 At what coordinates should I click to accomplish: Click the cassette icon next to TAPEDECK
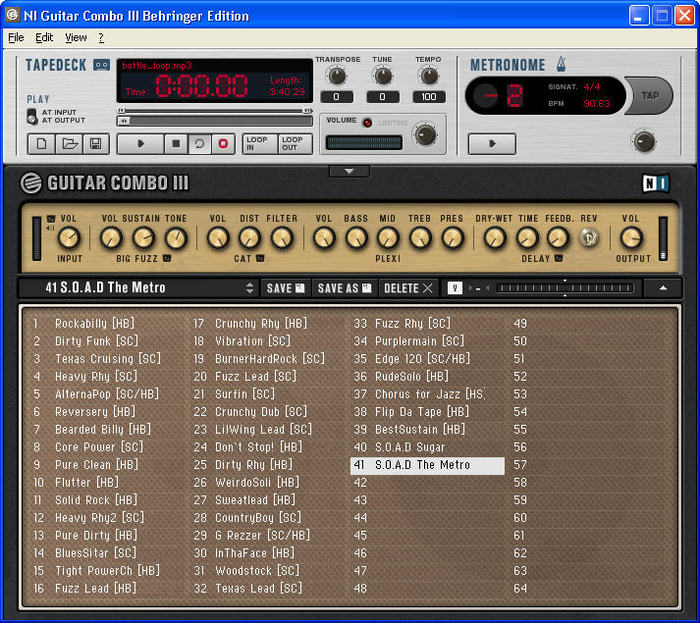[x=102, y=65]
